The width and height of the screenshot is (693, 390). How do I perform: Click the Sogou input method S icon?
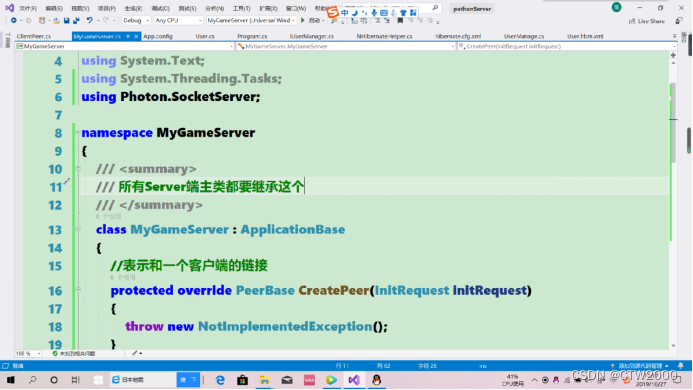pyautogui.click(x=332, y=12)
